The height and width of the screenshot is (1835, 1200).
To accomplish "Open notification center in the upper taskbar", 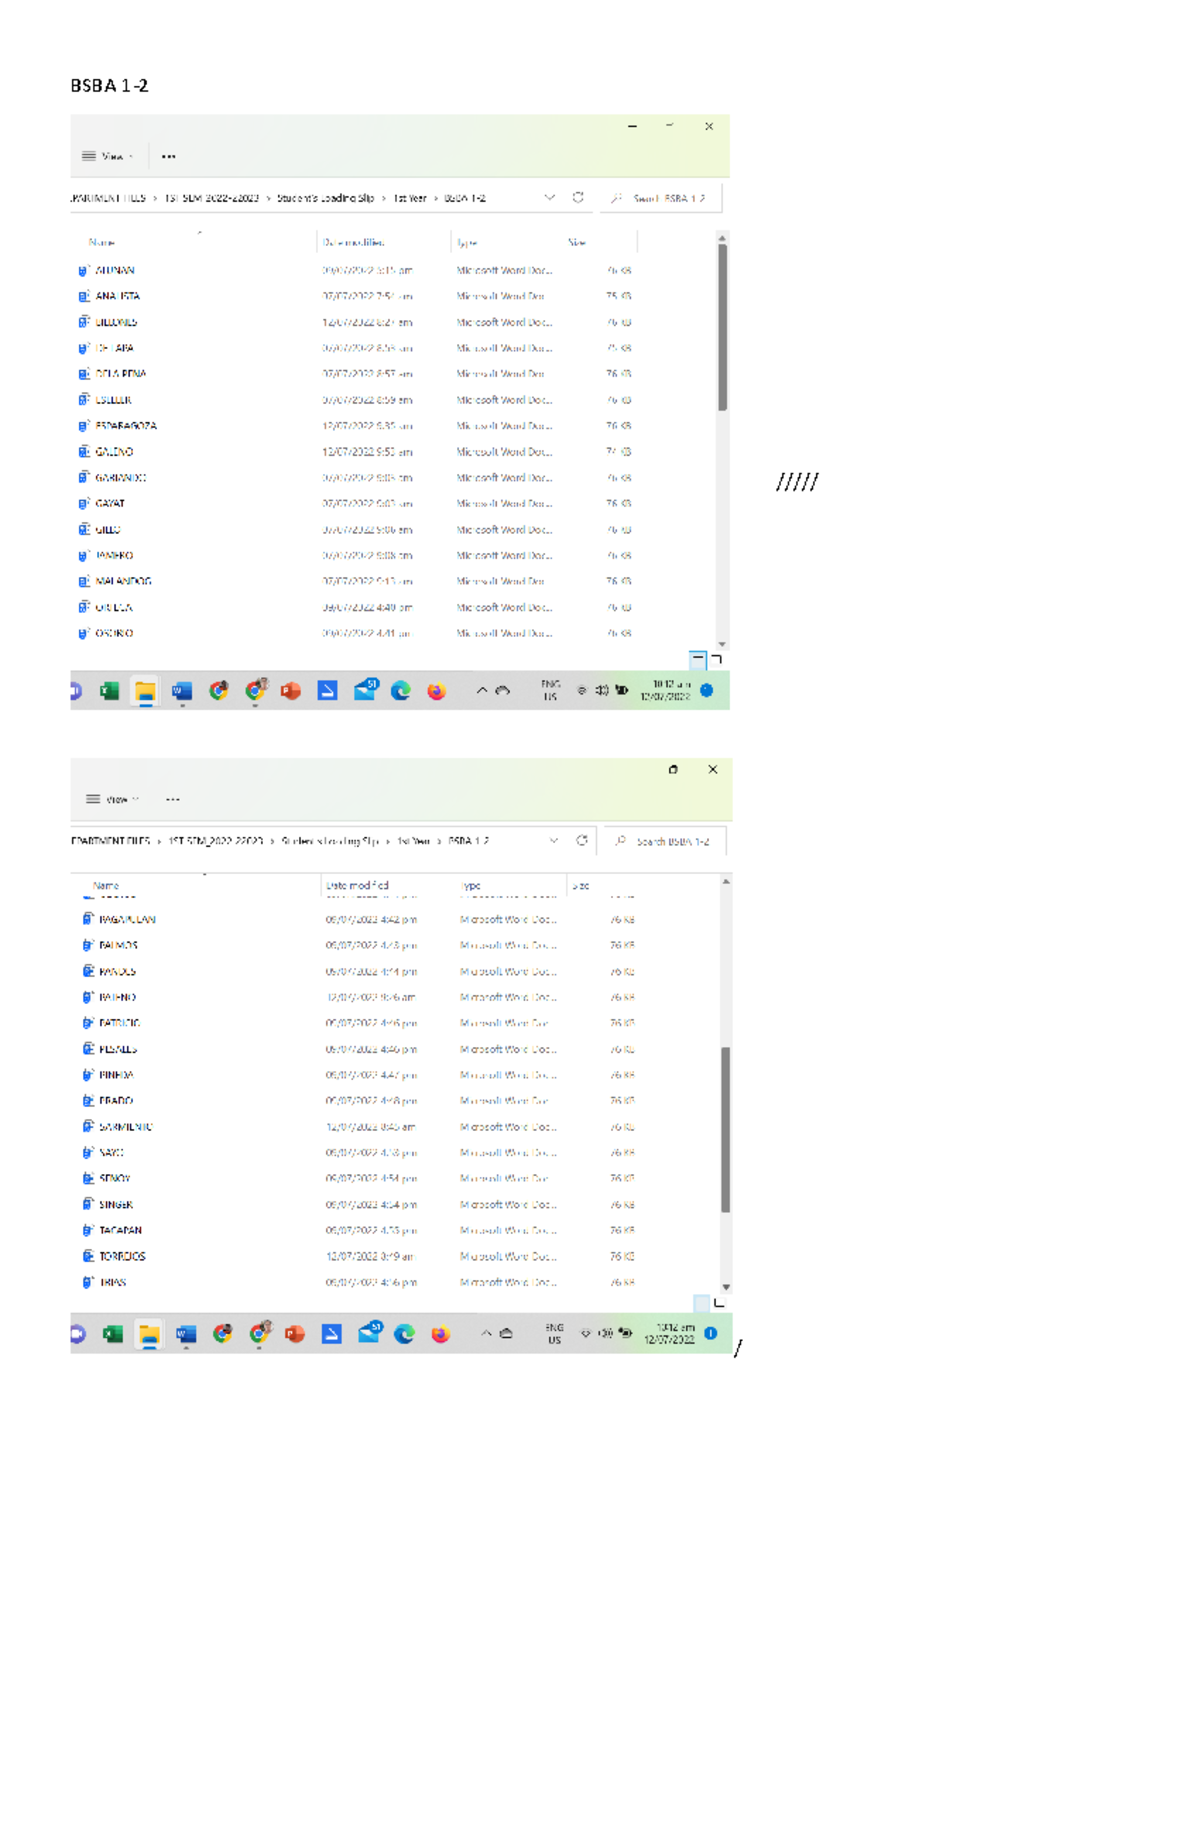I will coord(707,690).
